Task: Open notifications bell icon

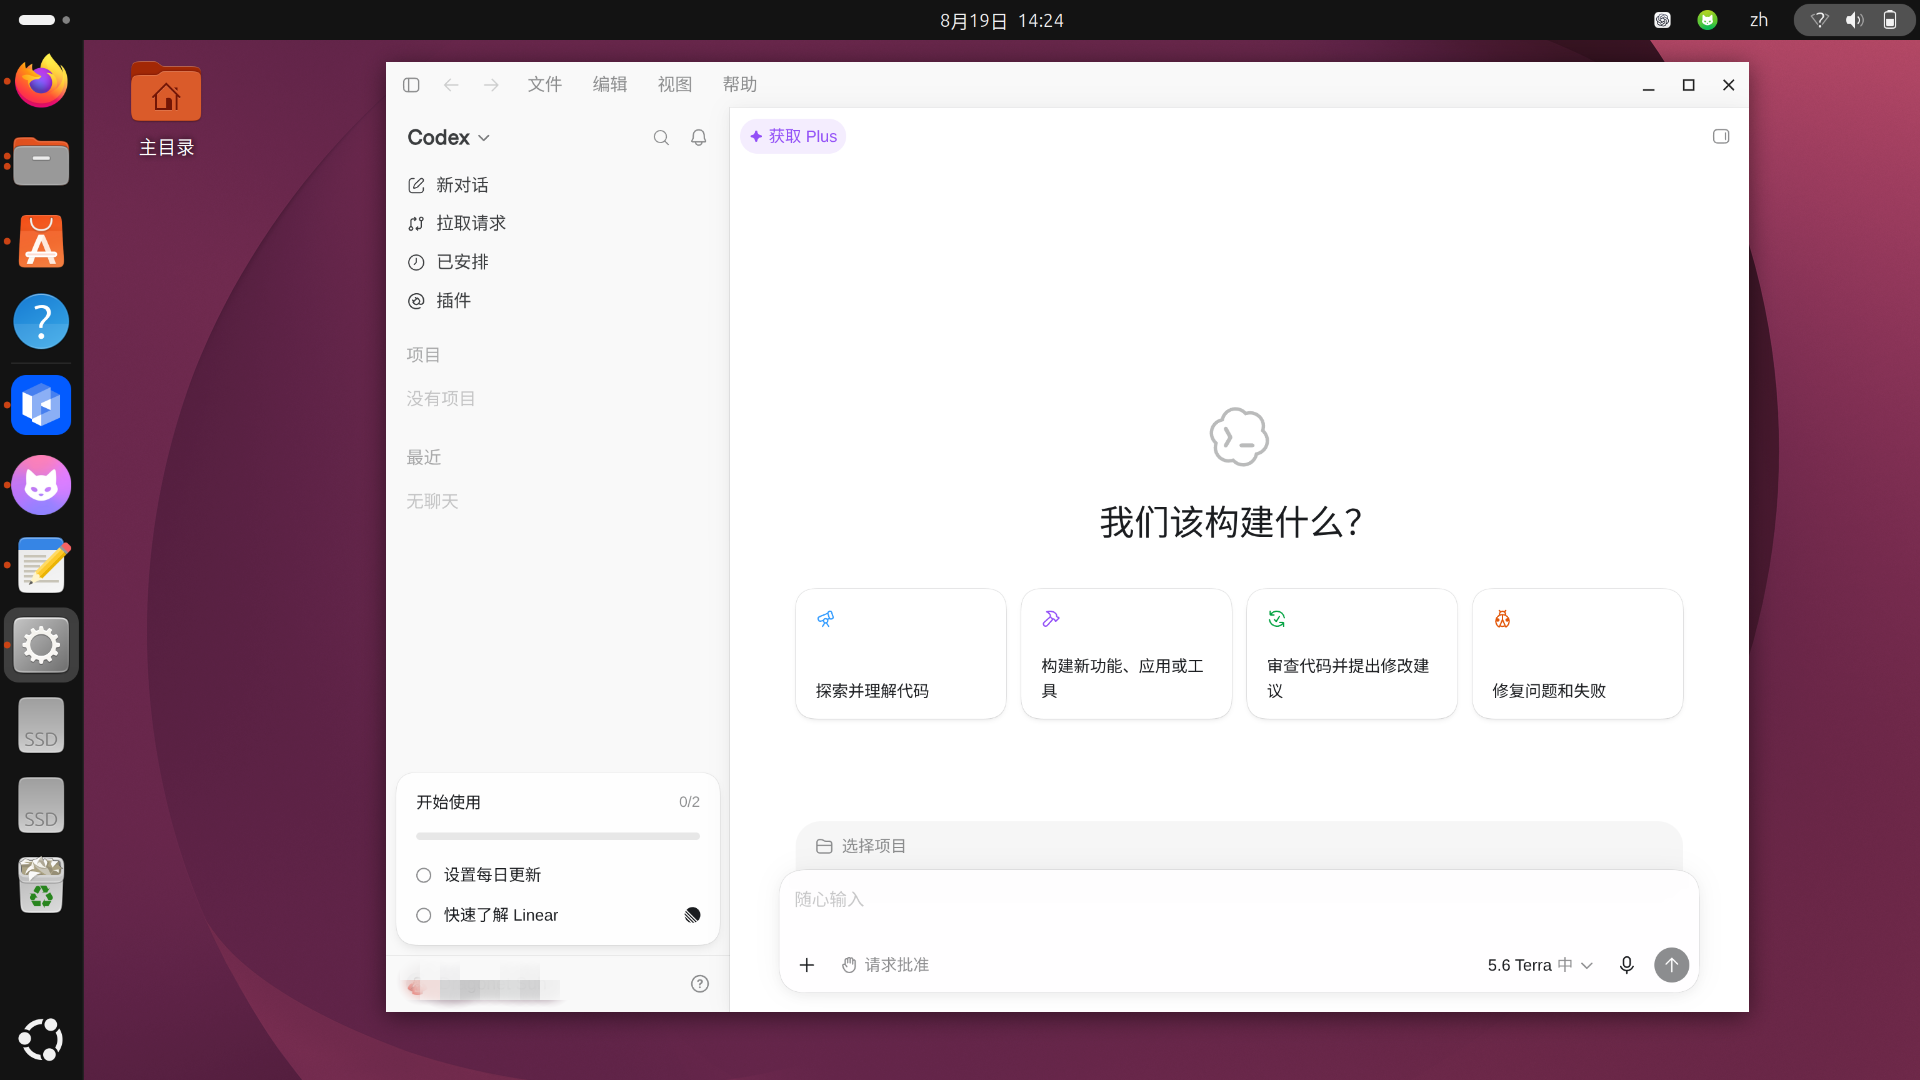Action: [699, 138]
